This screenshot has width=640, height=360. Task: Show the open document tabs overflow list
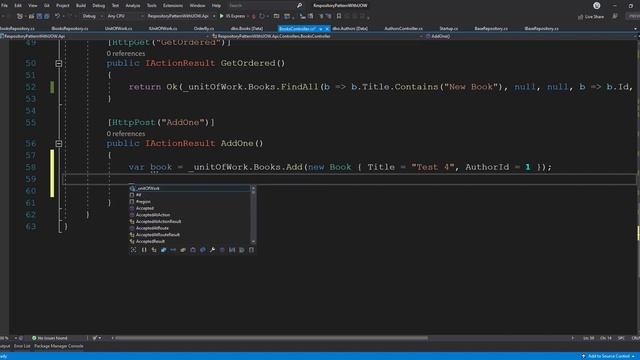point(635,29)
